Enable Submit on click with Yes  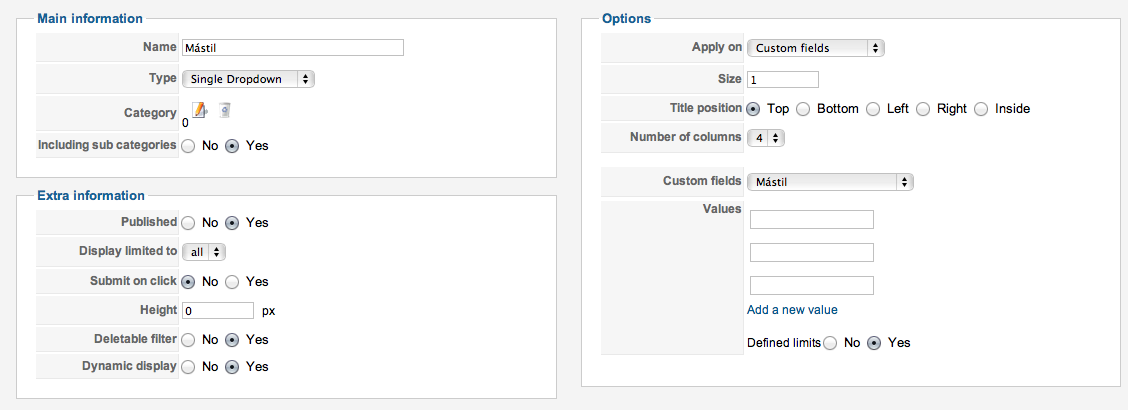[233, 282]
